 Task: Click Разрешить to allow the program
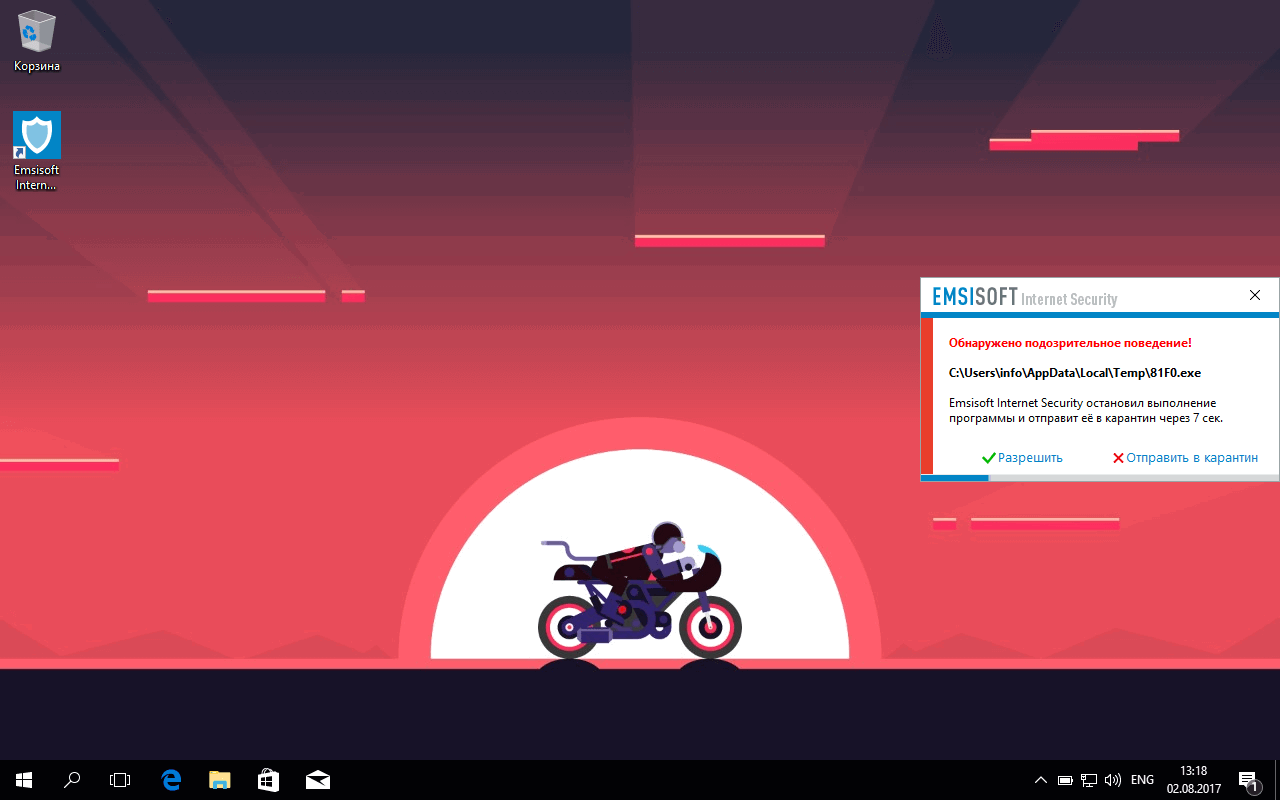(x=1022, y=458)
